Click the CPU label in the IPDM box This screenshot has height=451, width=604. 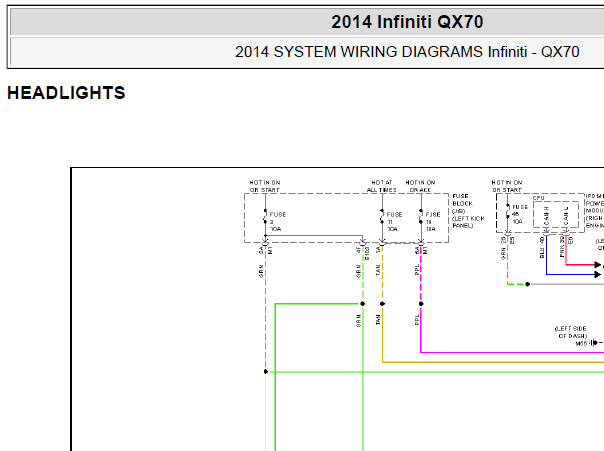(x=539, y=198)
